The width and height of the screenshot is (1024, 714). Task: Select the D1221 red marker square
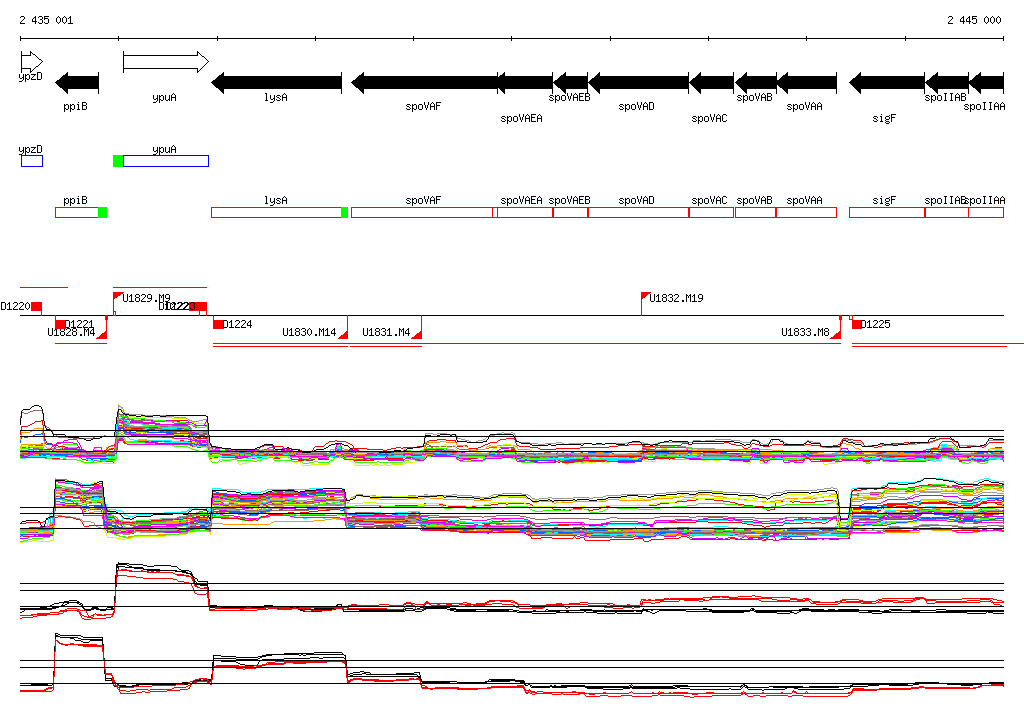tap(60, 324)
